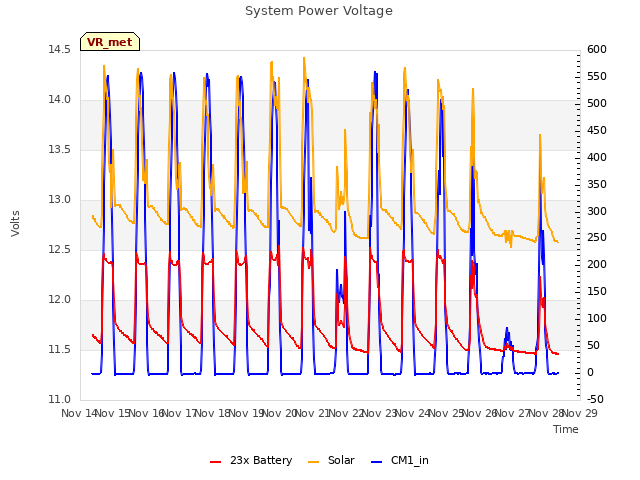Click the red 23x Battery legend swatch
This screenshot has height=480, width=640.
(215, 462)
